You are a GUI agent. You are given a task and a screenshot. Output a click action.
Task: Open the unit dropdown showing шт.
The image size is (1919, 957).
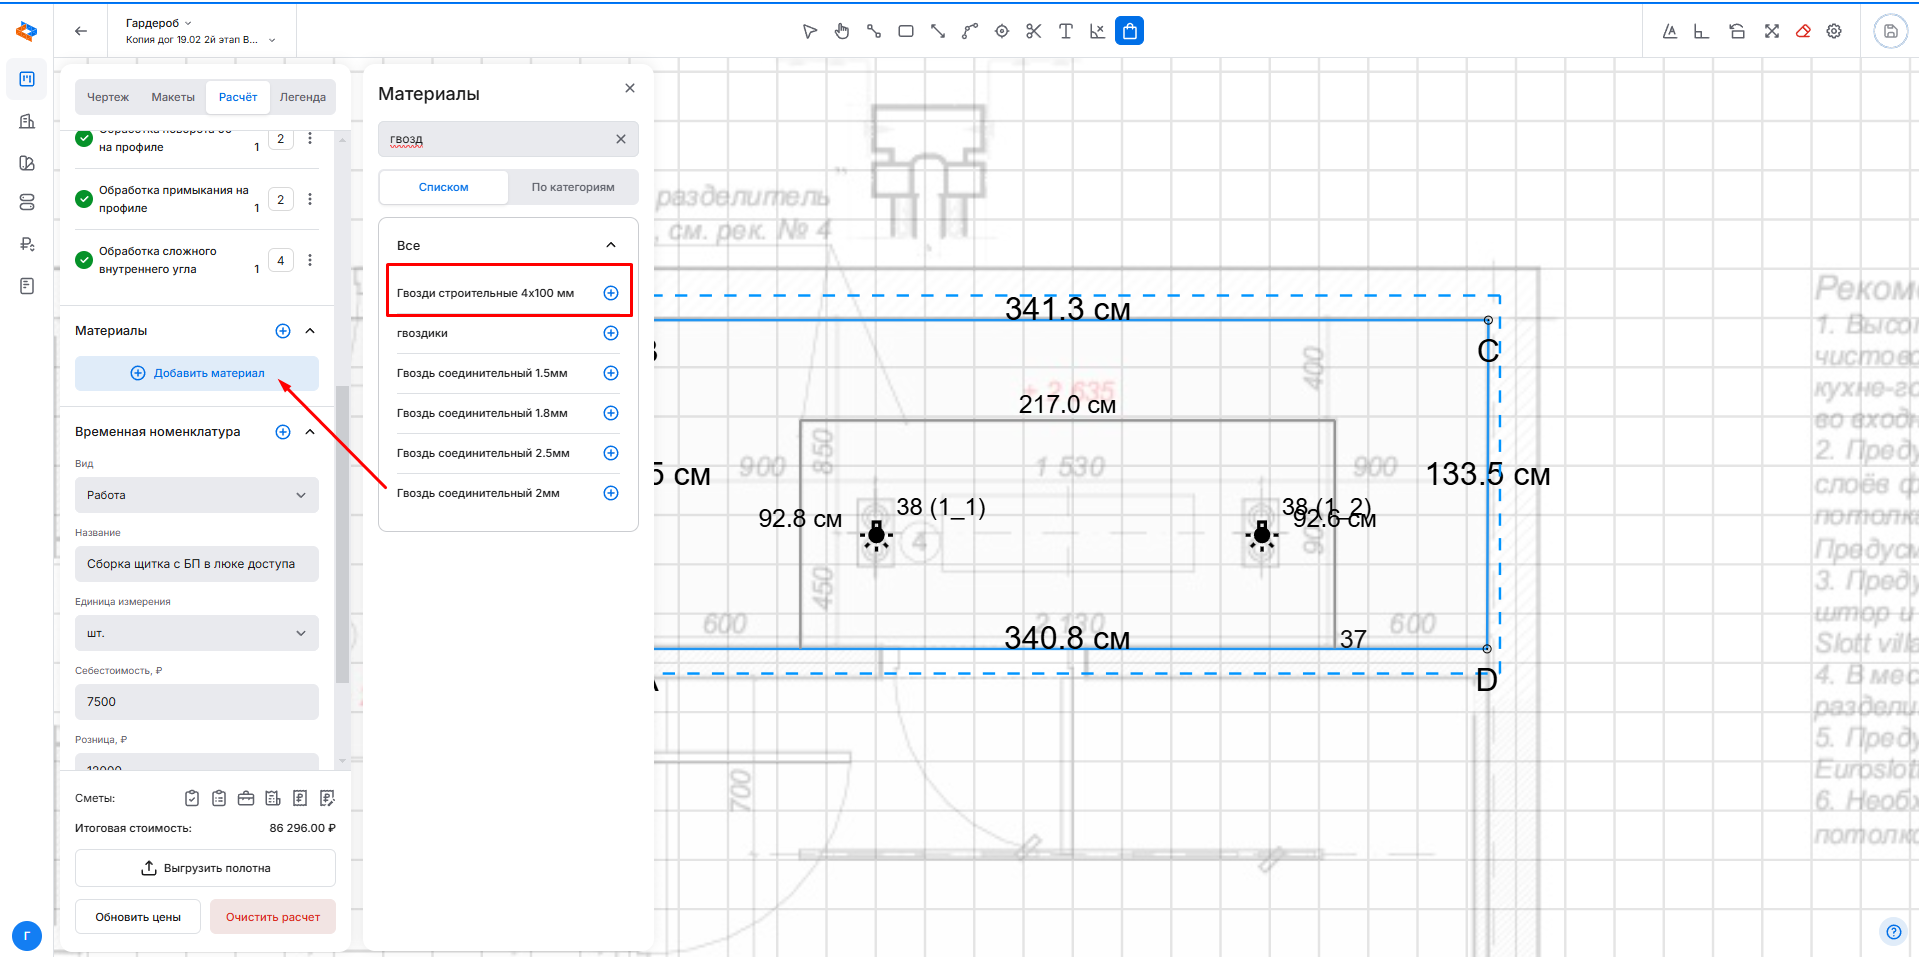(196, 633)
